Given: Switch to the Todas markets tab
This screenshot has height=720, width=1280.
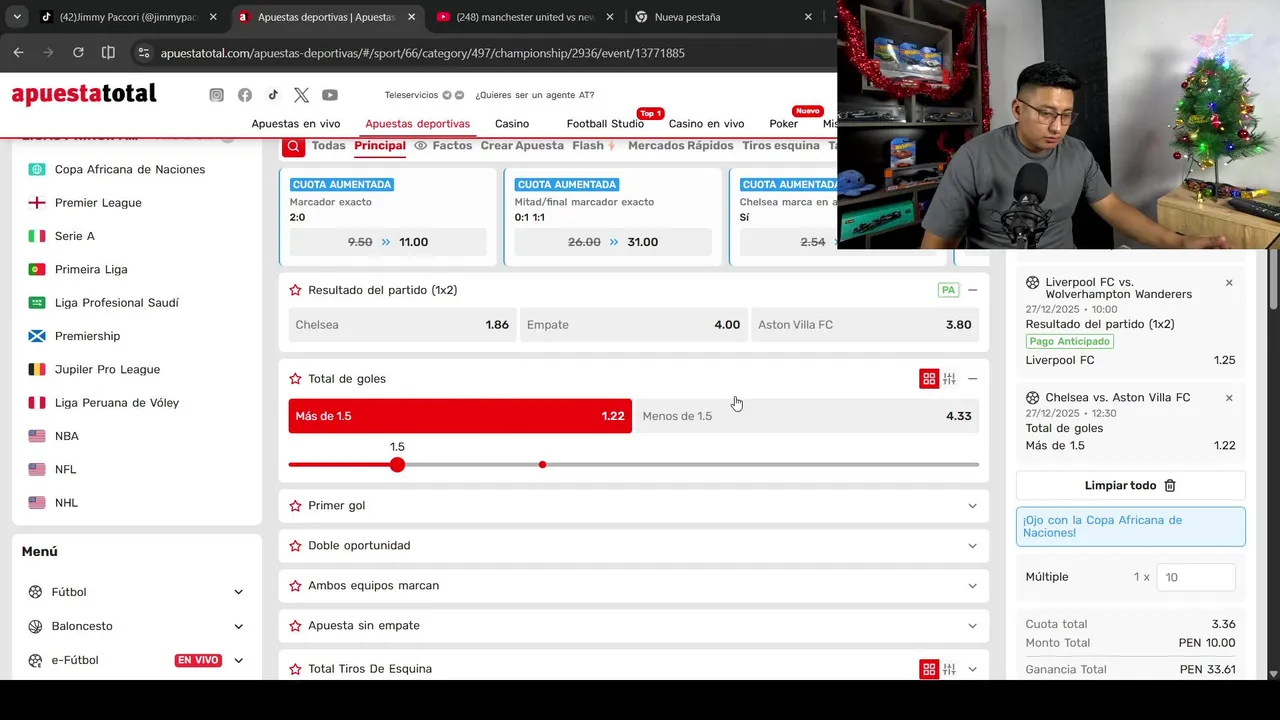Looking at the screenshot, I should coord(328,146).
